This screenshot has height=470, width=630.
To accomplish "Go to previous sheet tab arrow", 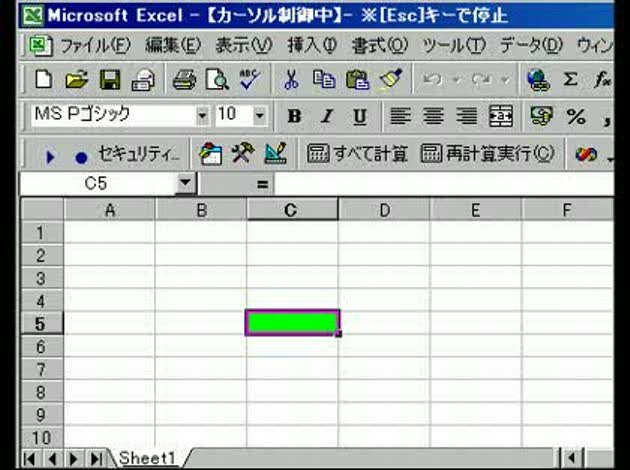I will (x=52, y=459).
